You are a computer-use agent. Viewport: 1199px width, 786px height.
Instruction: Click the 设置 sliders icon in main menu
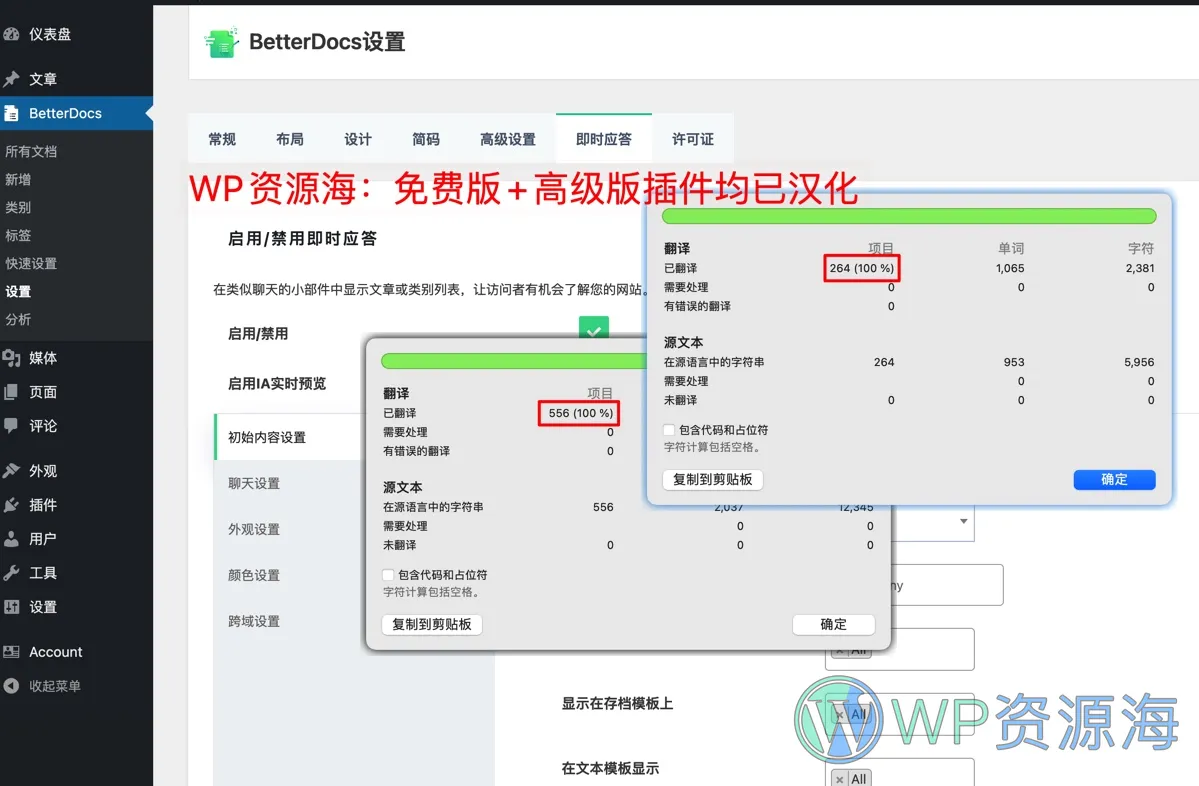coord(11,606)
